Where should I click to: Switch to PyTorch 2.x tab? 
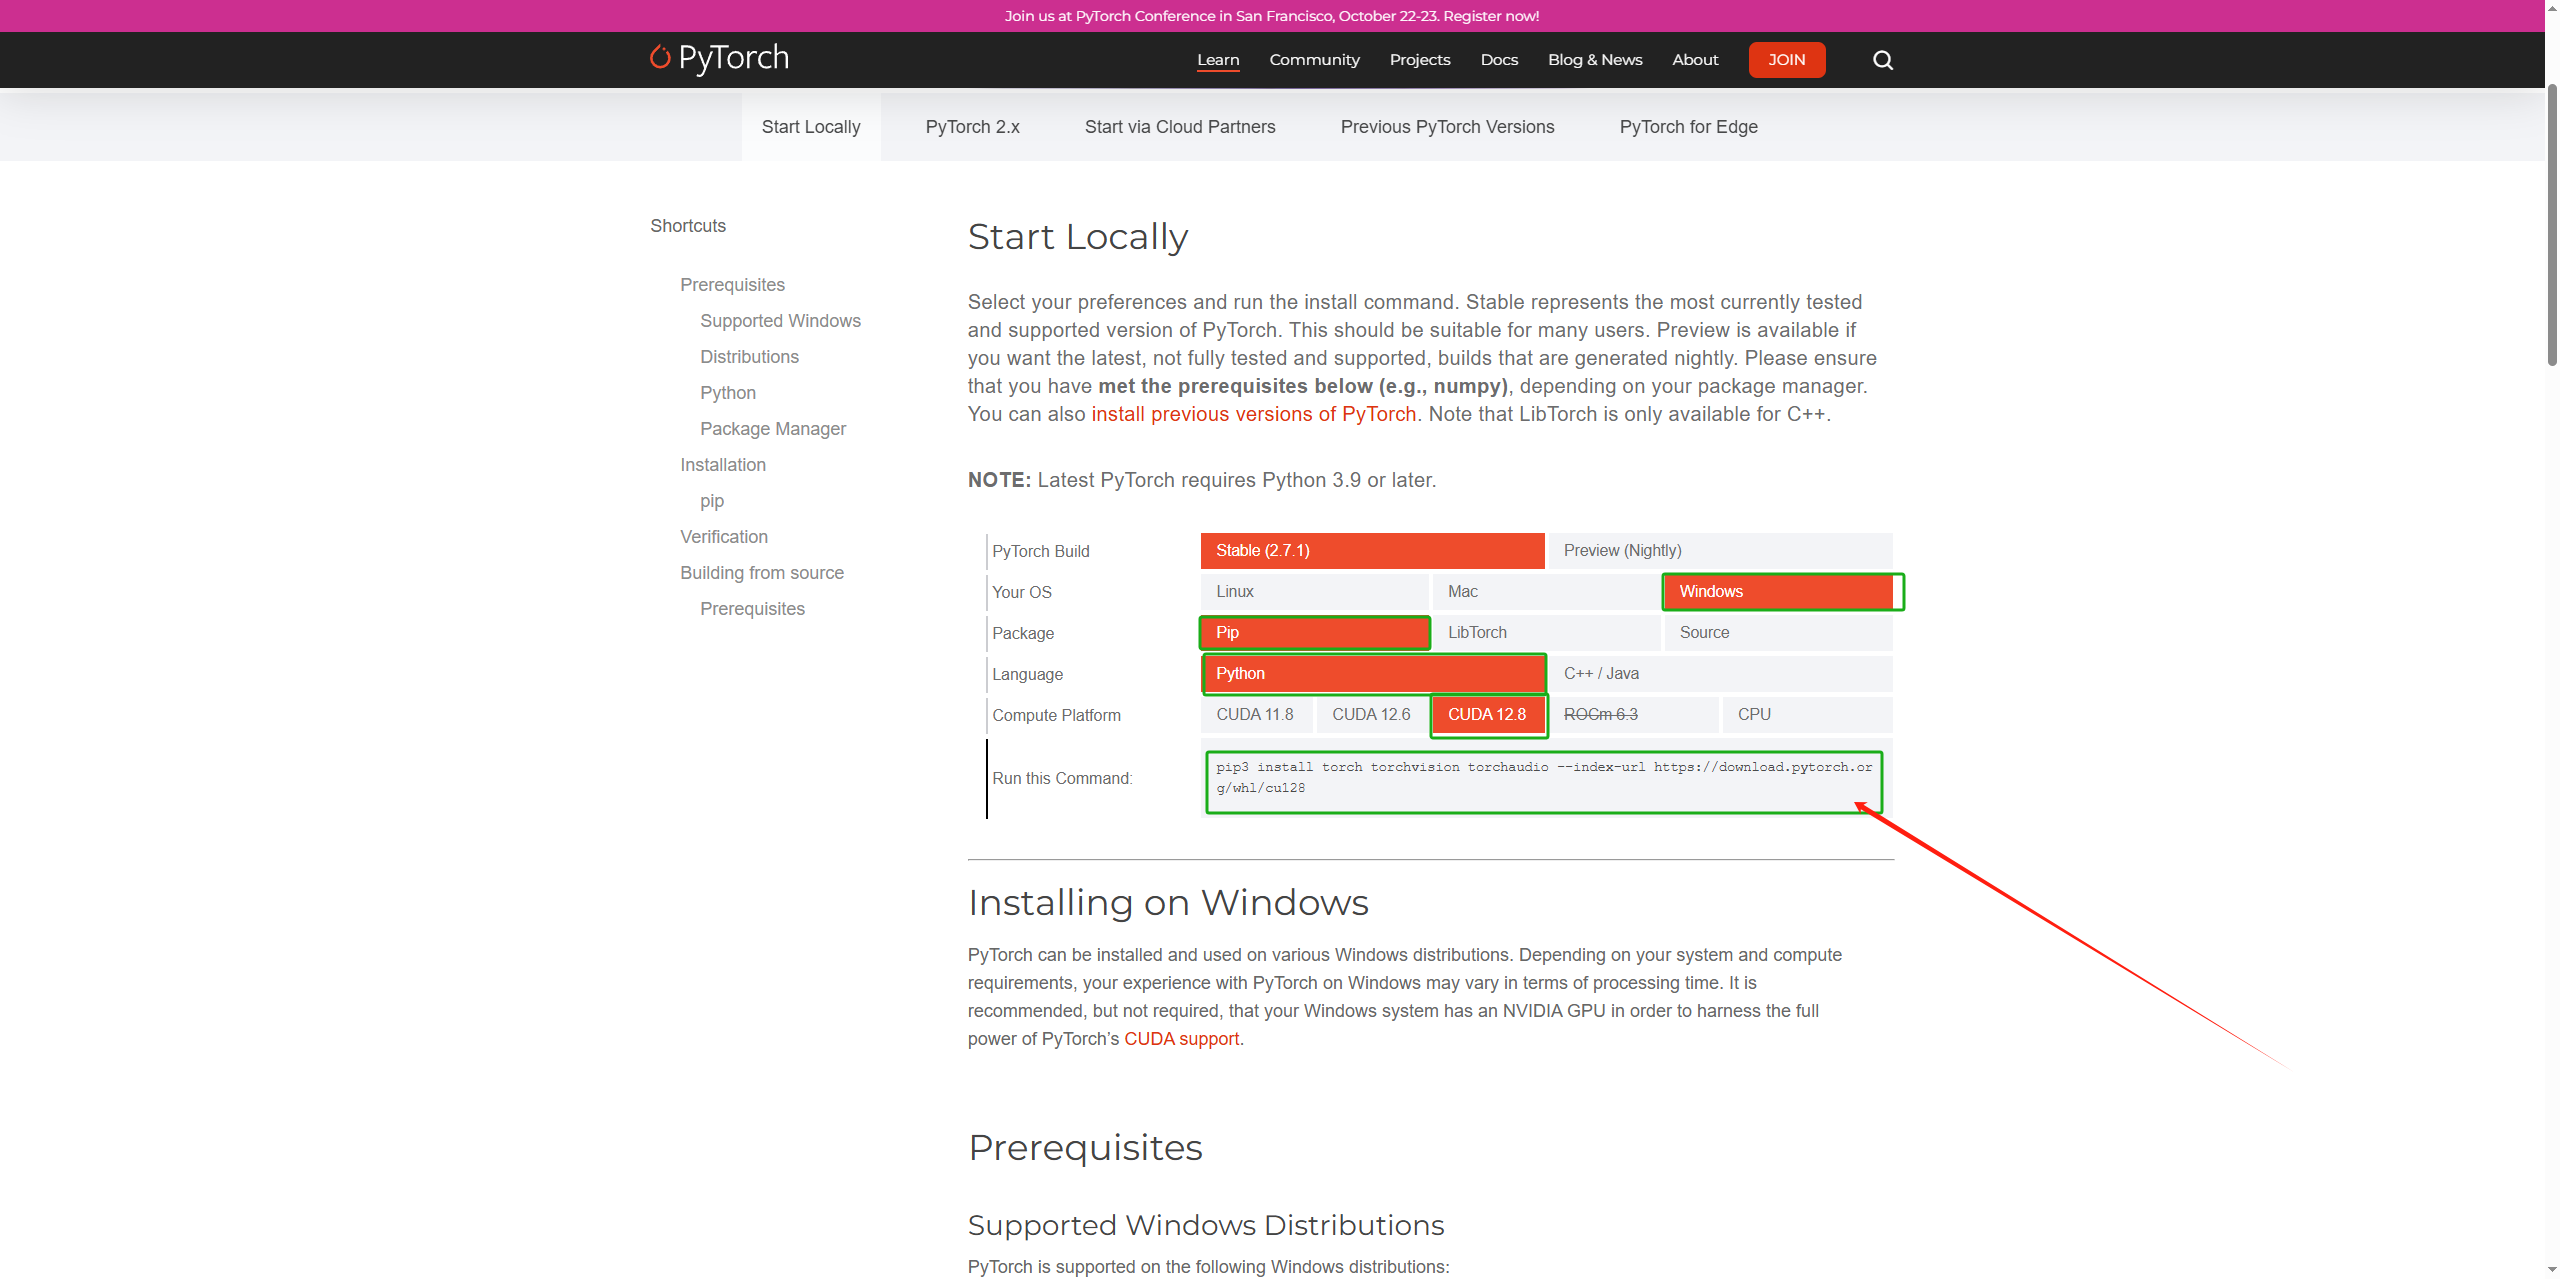pos(972,127)
